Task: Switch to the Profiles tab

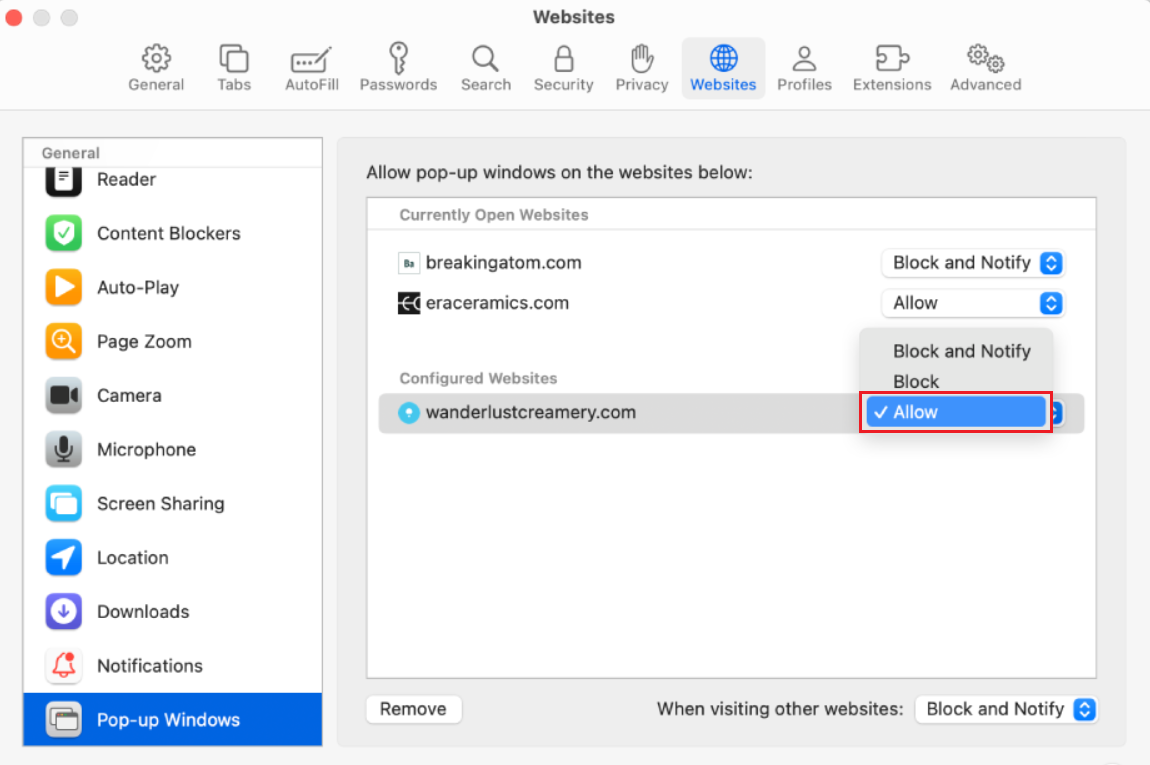Action: tap(804, 68)
